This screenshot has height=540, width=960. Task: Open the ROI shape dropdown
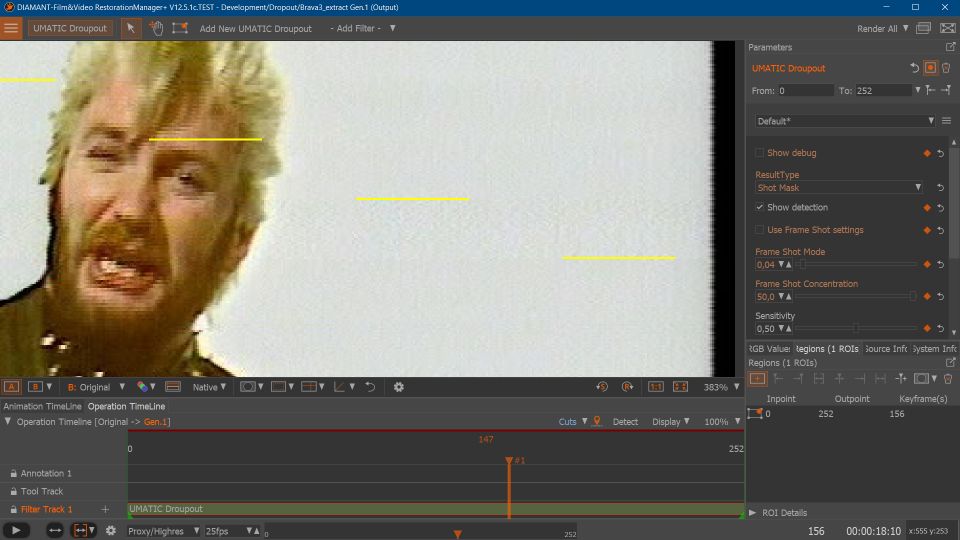[x=925, y=379]
